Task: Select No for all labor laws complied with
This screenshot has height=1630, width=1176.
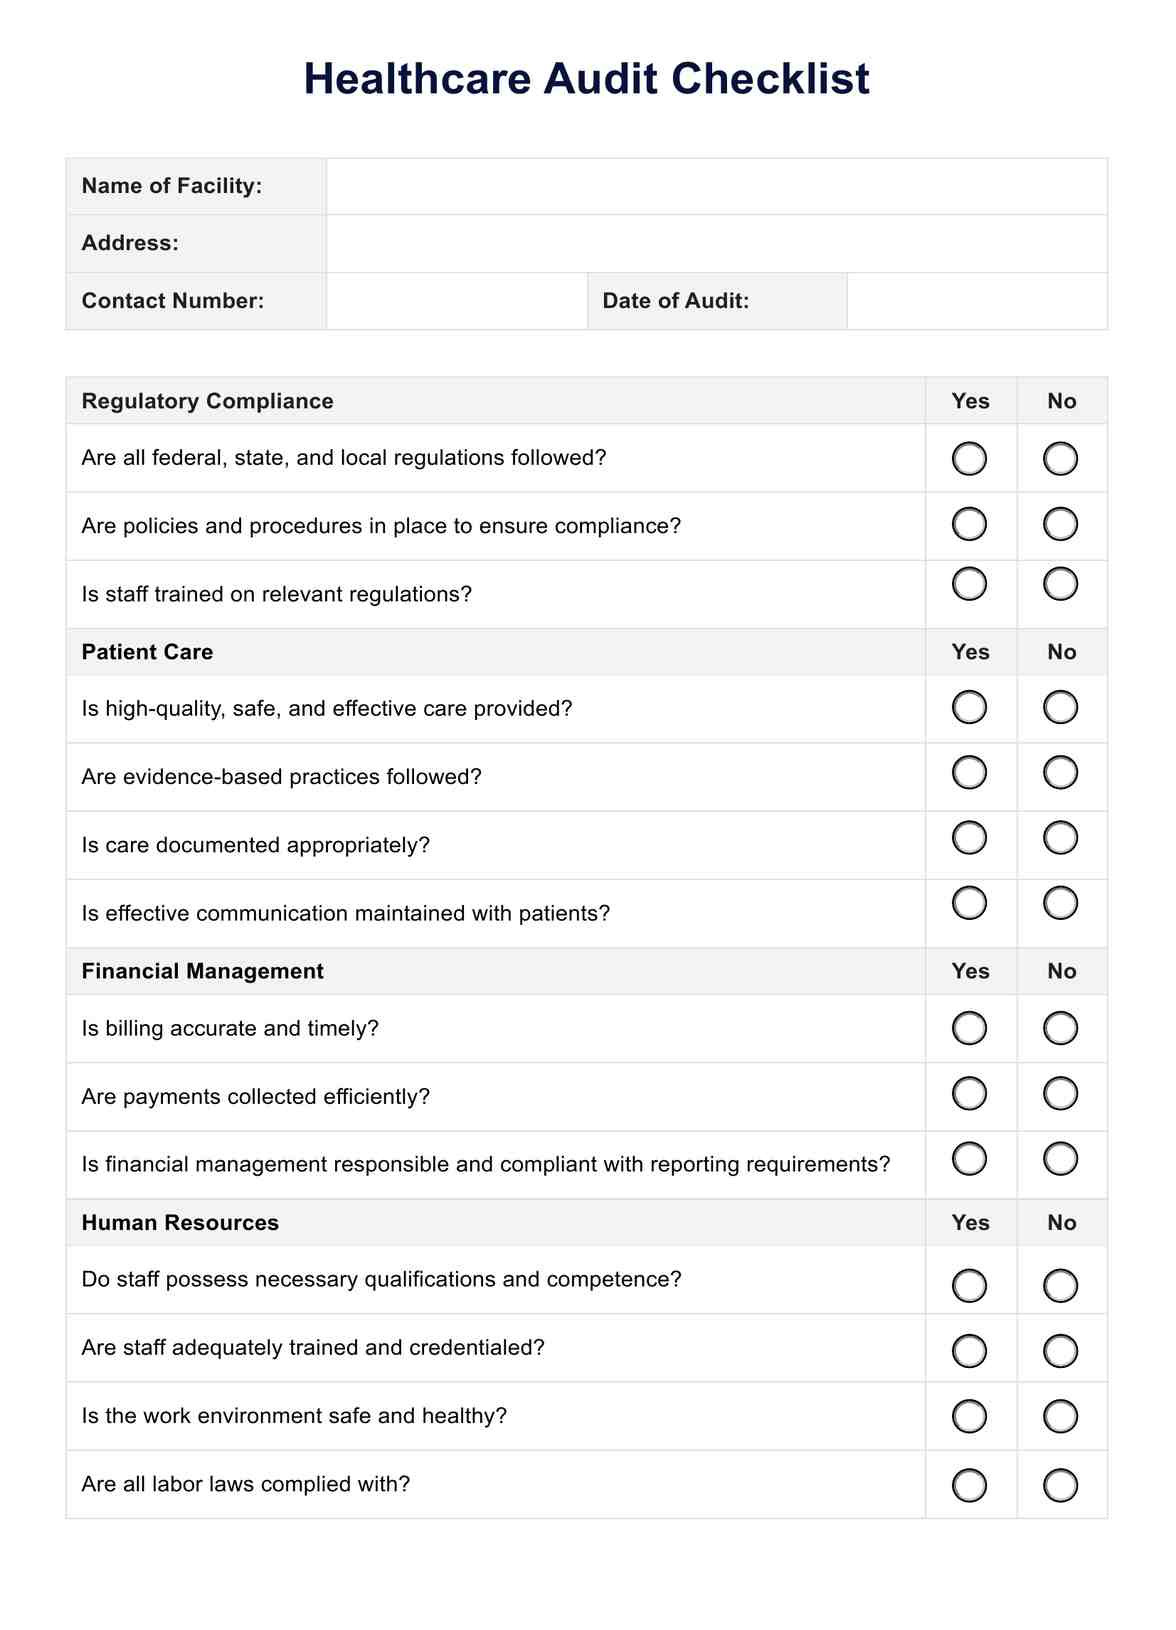Action: [x=1060, y=1485]
